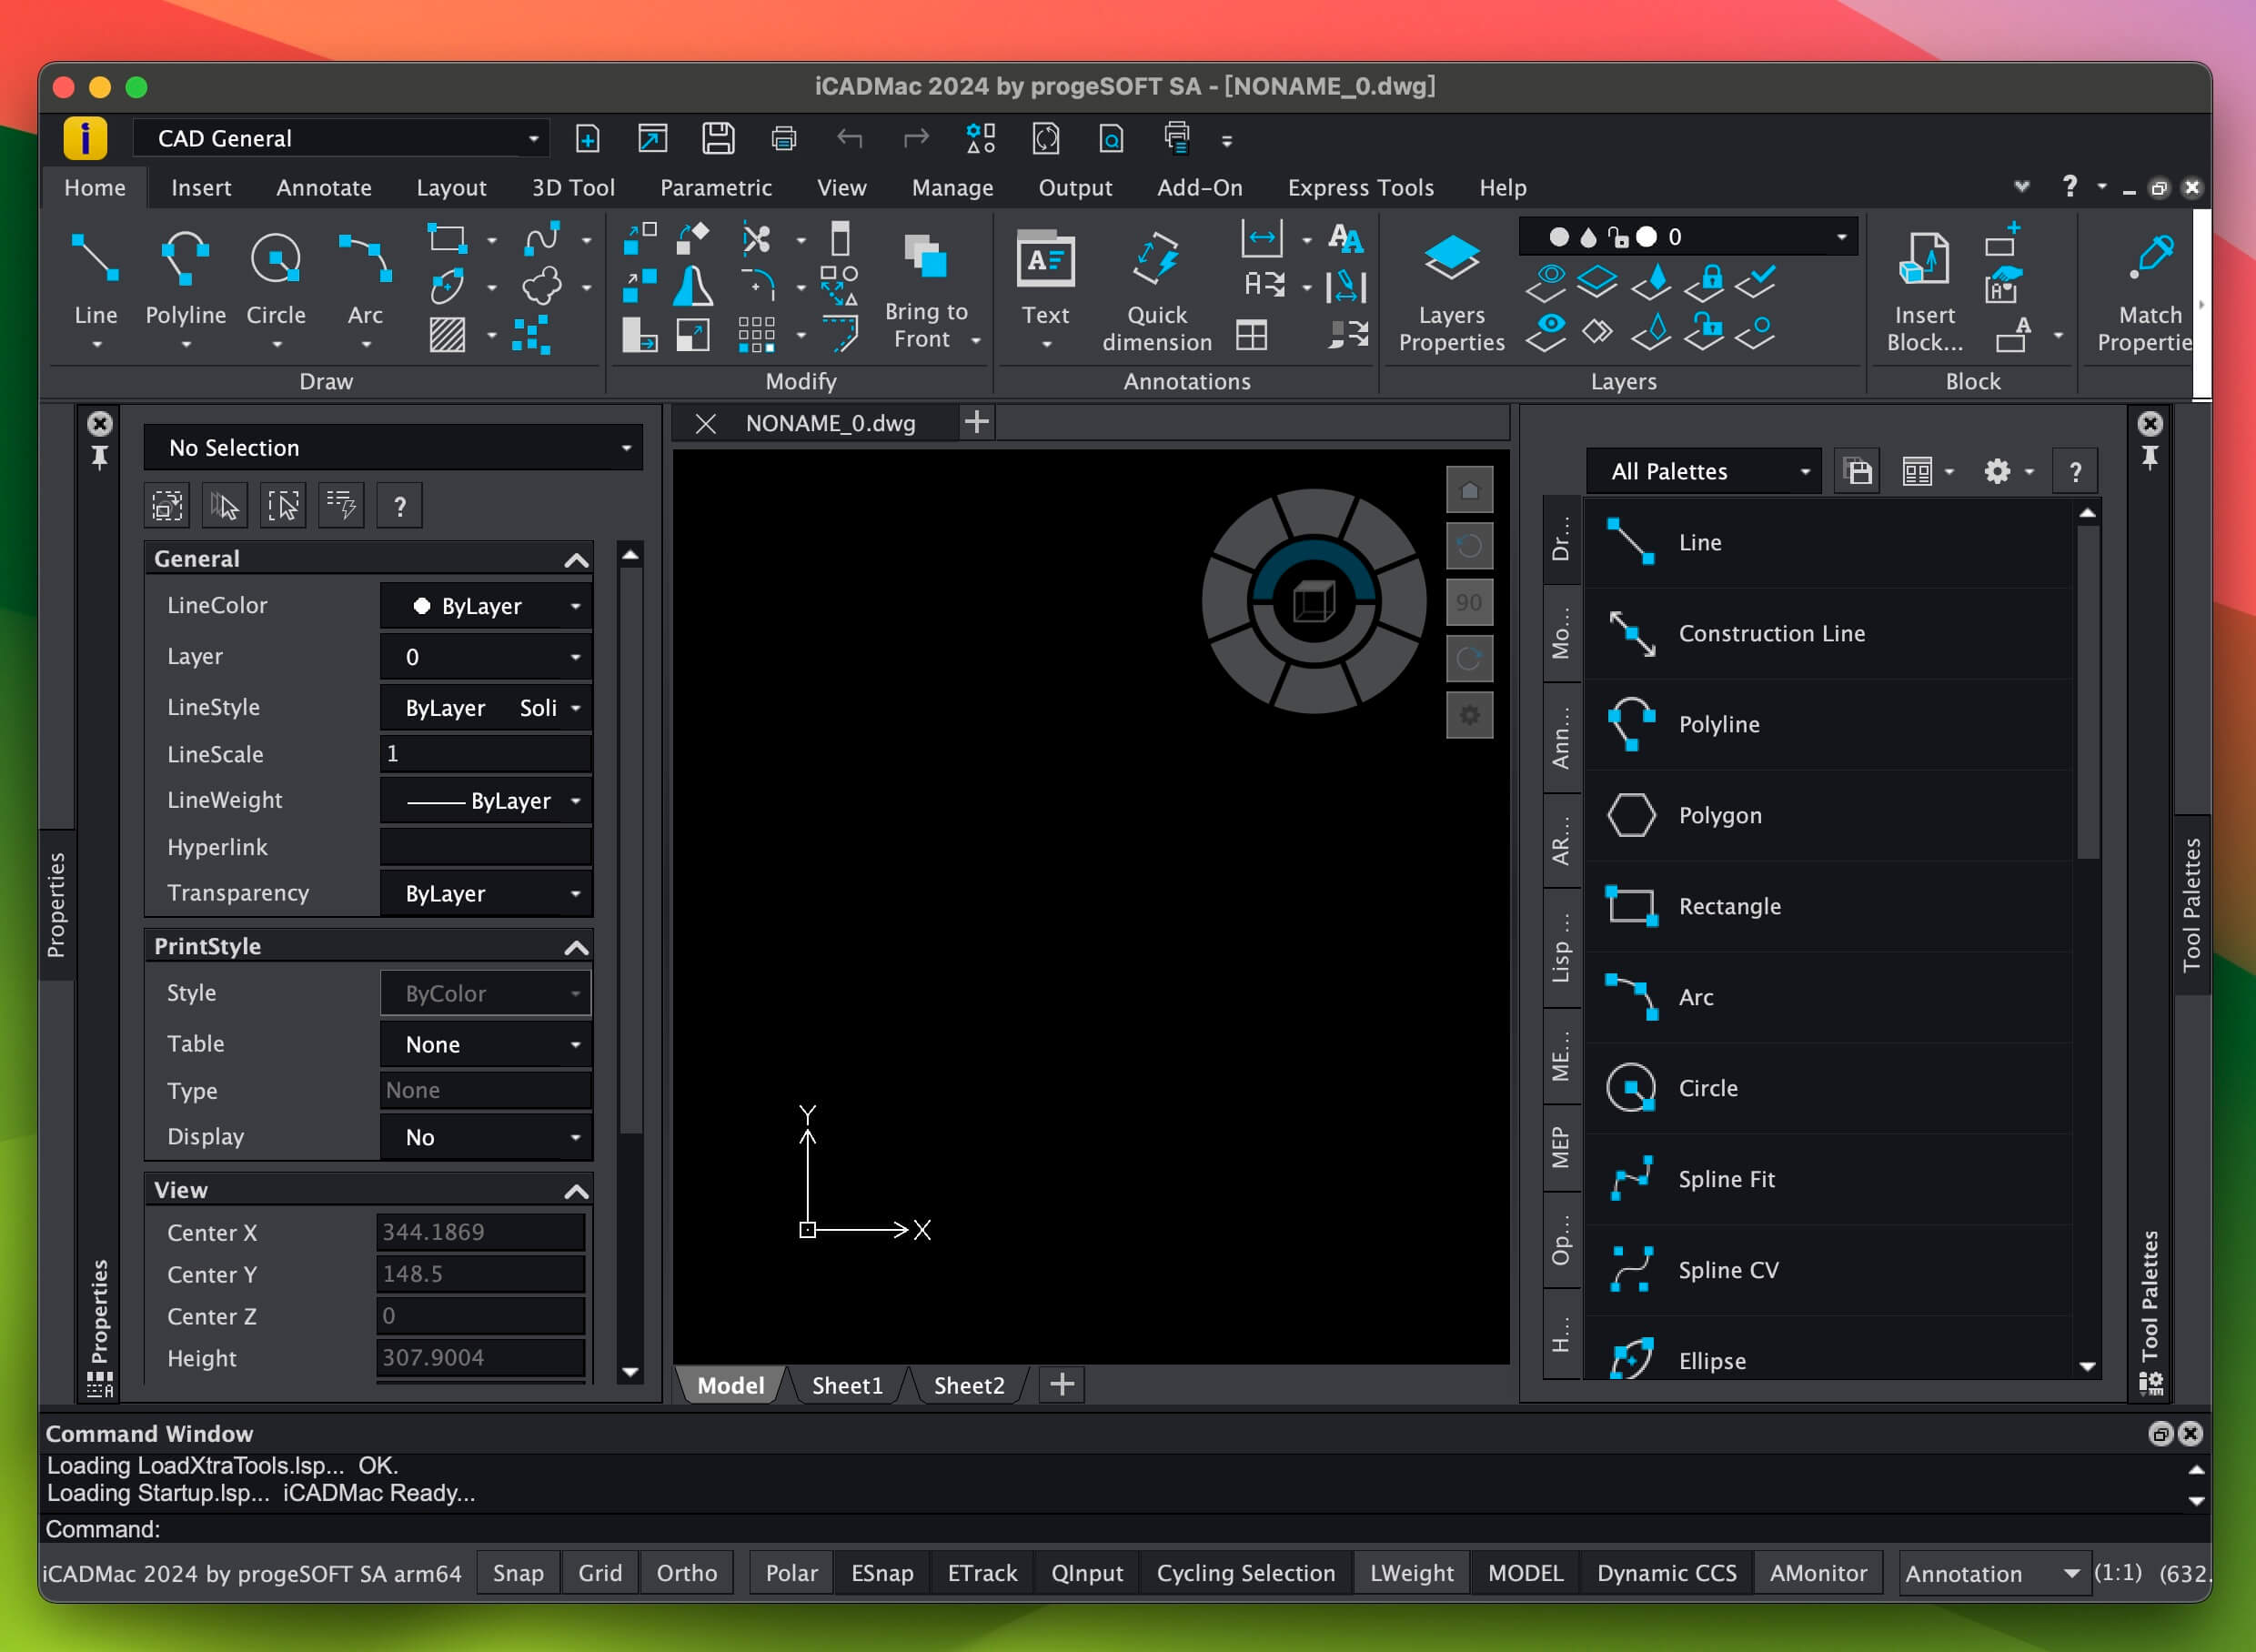Image resolution: width=2256 pixels, height=1652 pixels.
Task: Click the palette settings gear icon
Action: point(1997,471)
